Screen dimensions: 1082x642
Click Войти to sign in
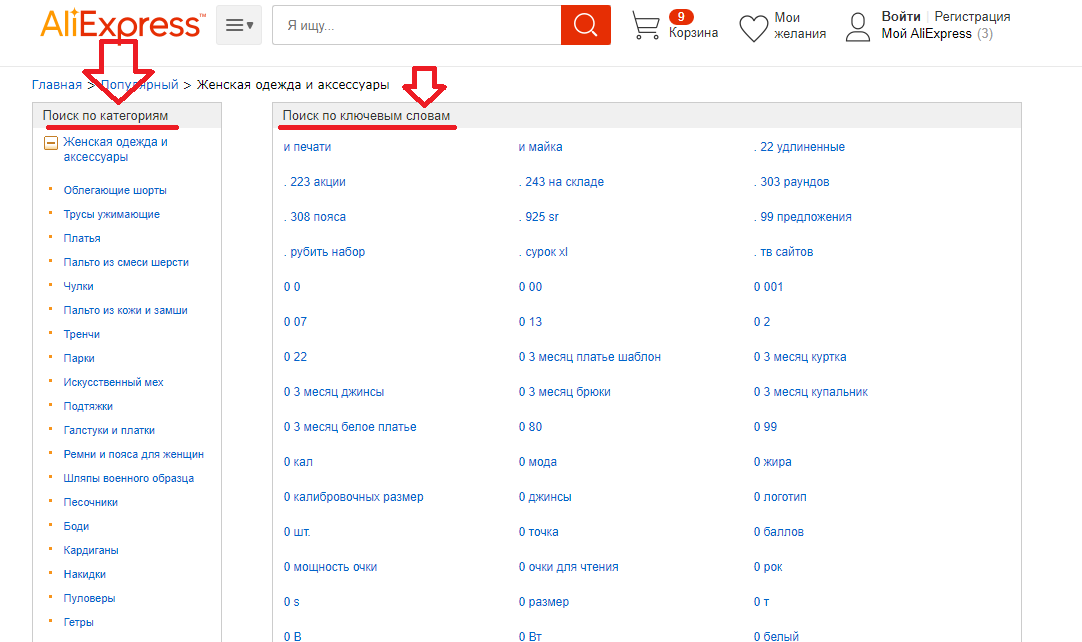coord(901,17)
